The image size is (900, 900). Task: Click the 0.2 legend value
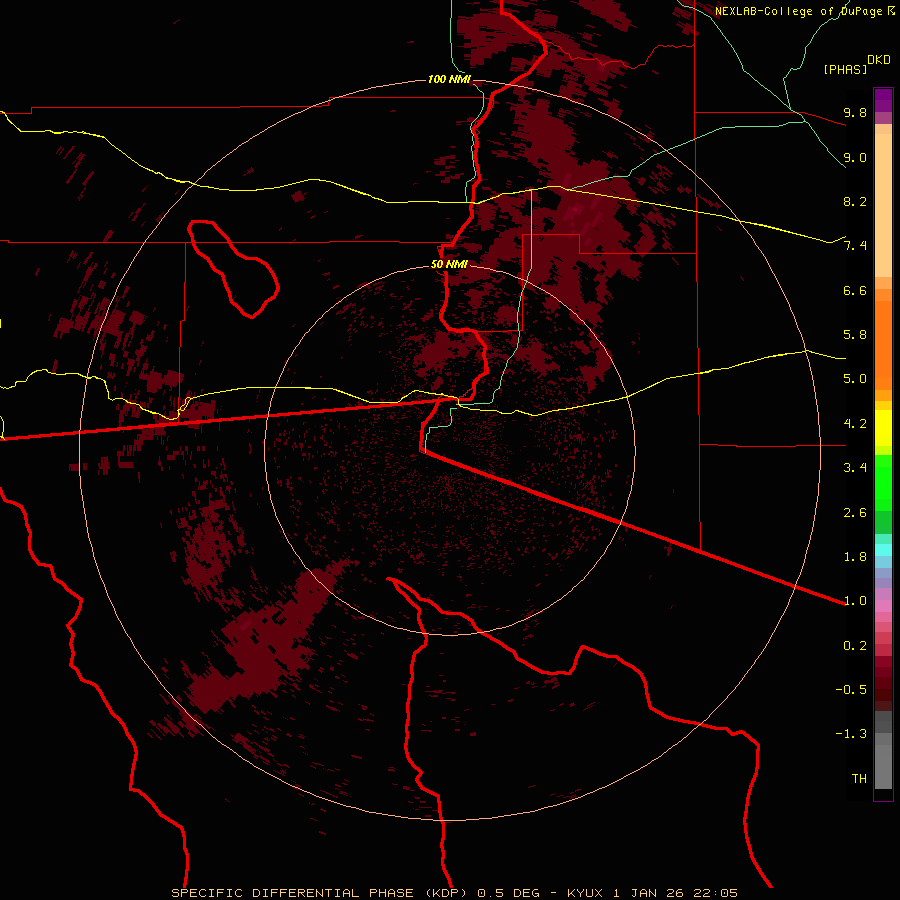[855, 646]
